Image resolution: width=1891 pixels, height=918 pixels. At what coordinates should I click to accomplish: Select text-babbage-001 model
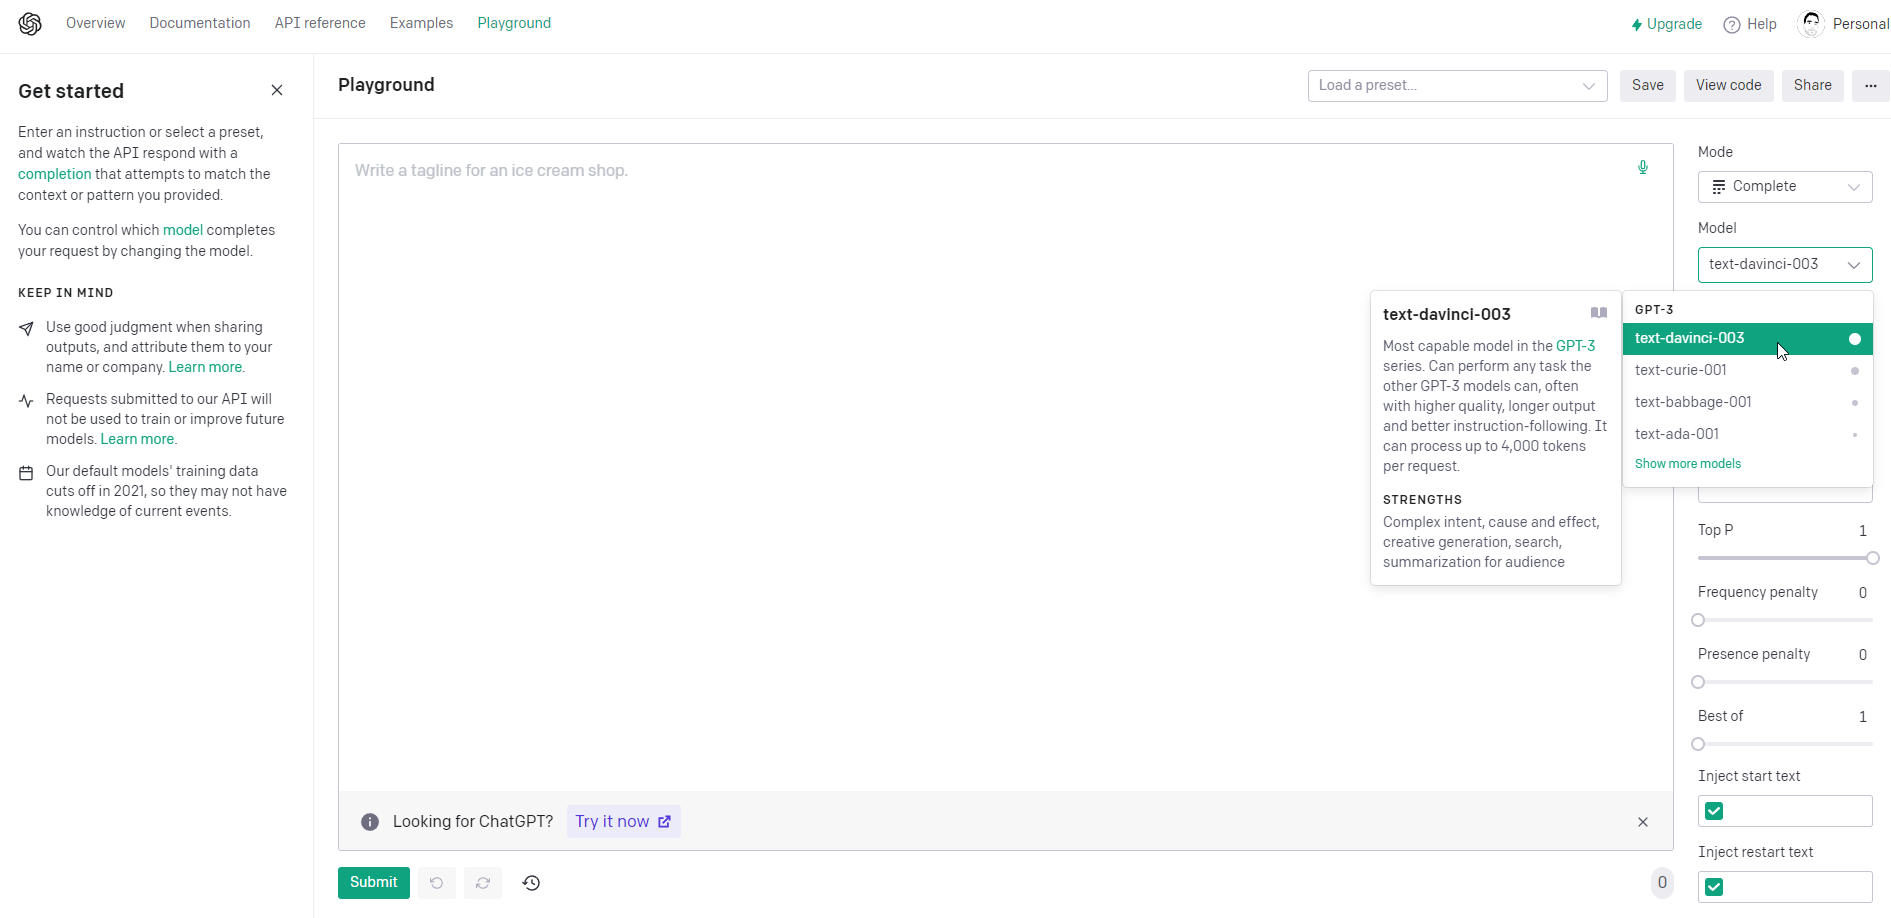(1747, 403)
